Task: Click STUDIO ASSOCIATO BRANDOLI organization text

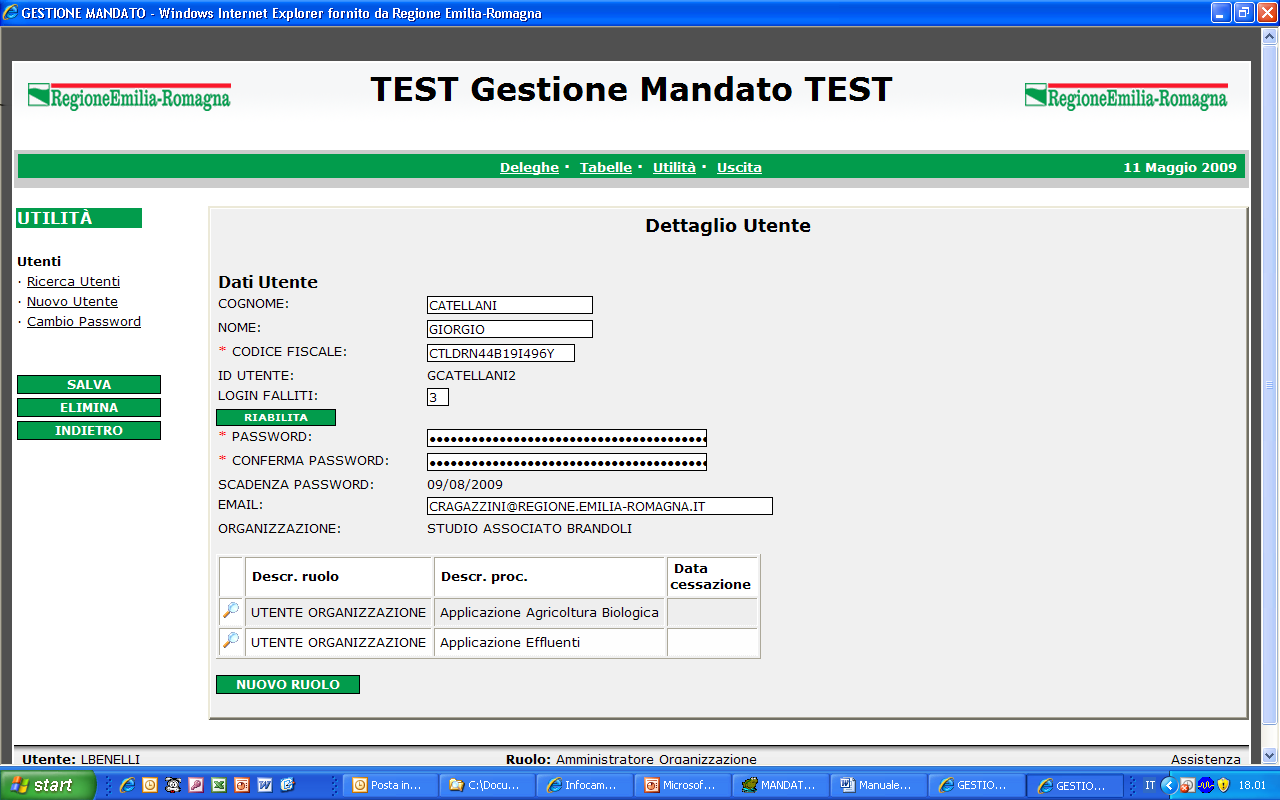Action: coord(529,529)
